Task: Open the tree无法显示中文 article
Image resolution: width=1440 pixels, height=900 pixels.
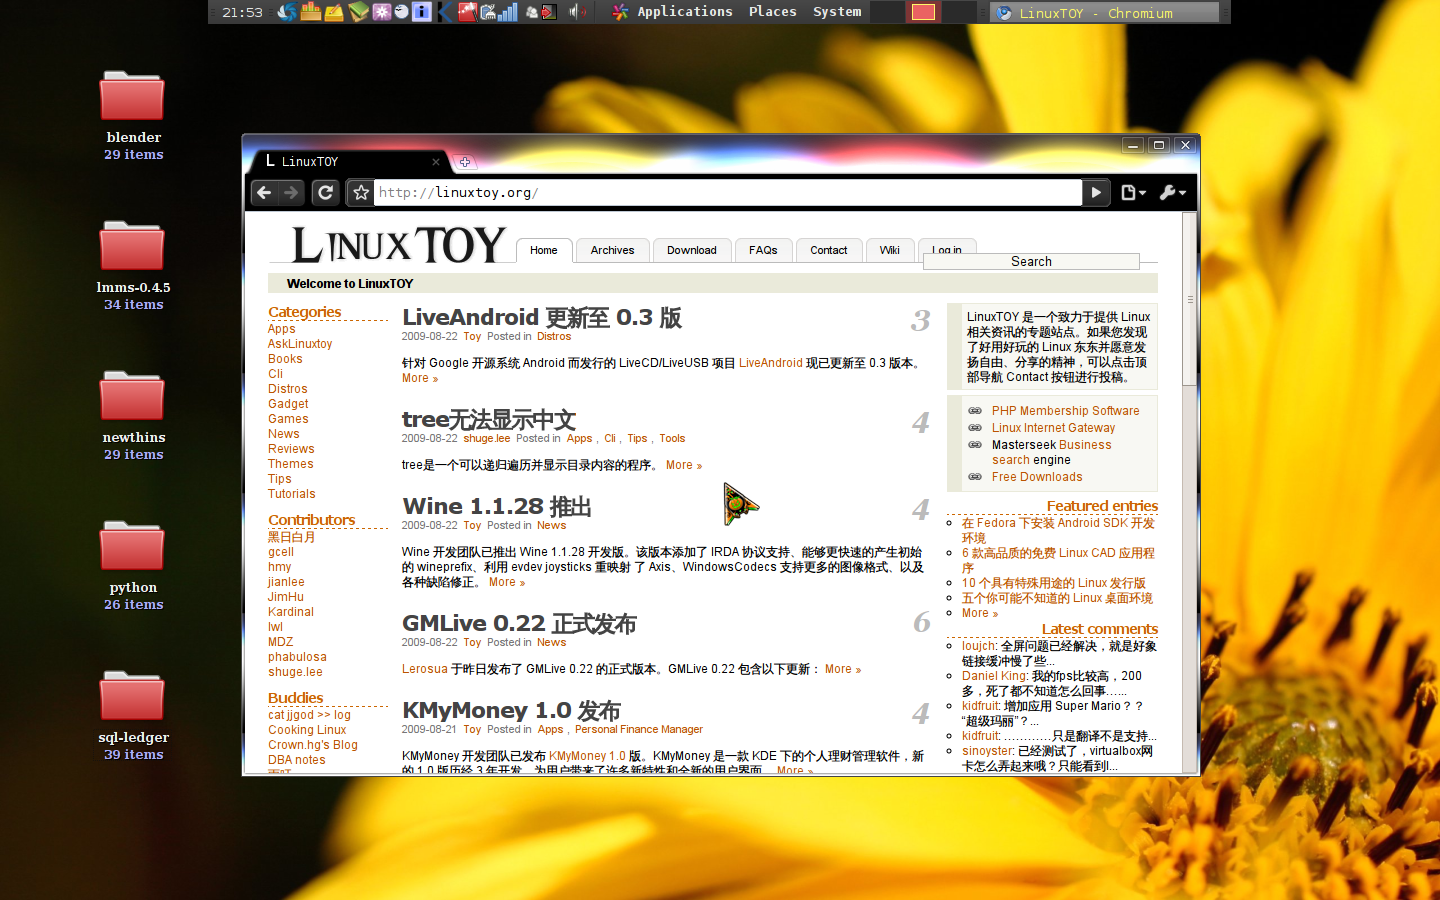Action: 489,420
